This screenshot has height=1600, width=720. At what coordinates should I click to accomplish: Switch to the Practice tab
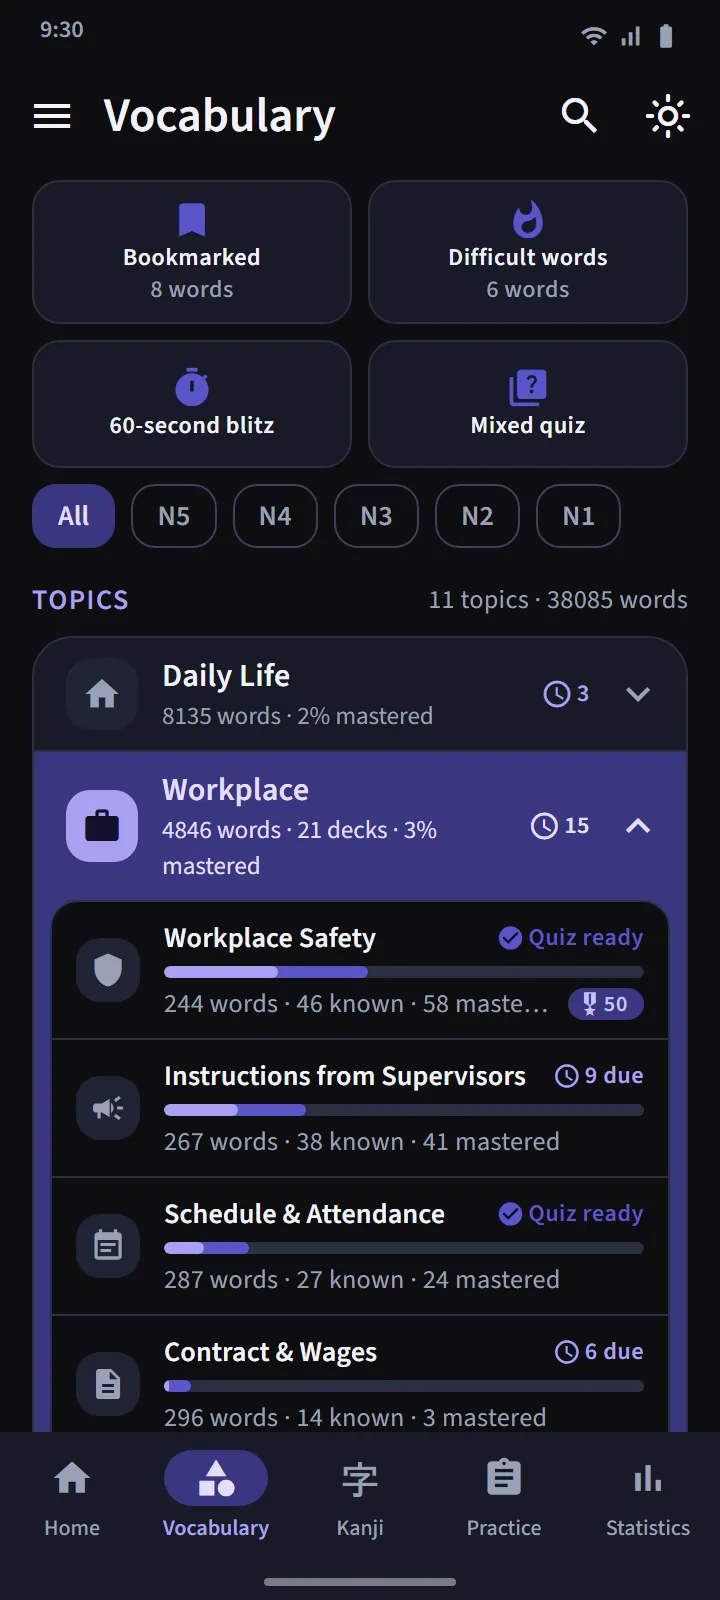tap(504, 1498)
